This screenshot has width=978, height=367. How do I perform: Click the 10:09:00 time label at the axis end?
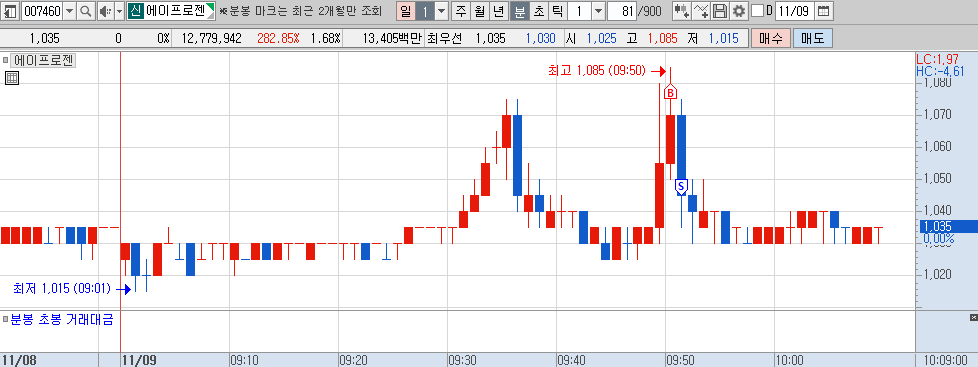[x=946, y=360]
